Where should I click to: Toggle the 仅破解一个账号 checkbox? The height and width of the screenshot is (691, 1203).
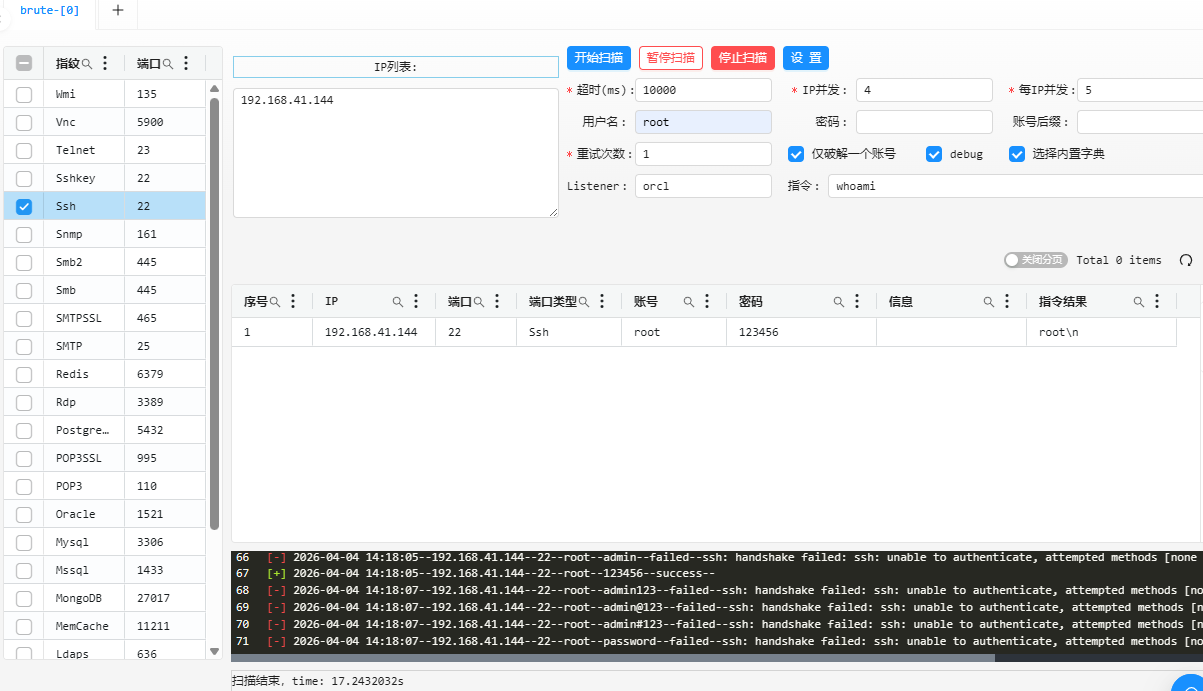[x=796, y=154]
